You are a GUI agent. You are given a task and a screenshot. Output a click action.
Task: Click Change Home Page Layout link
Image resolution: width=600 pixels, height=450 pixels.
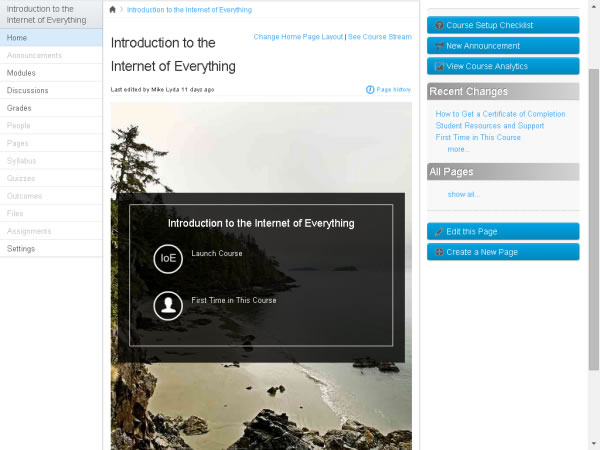[298, 36]
